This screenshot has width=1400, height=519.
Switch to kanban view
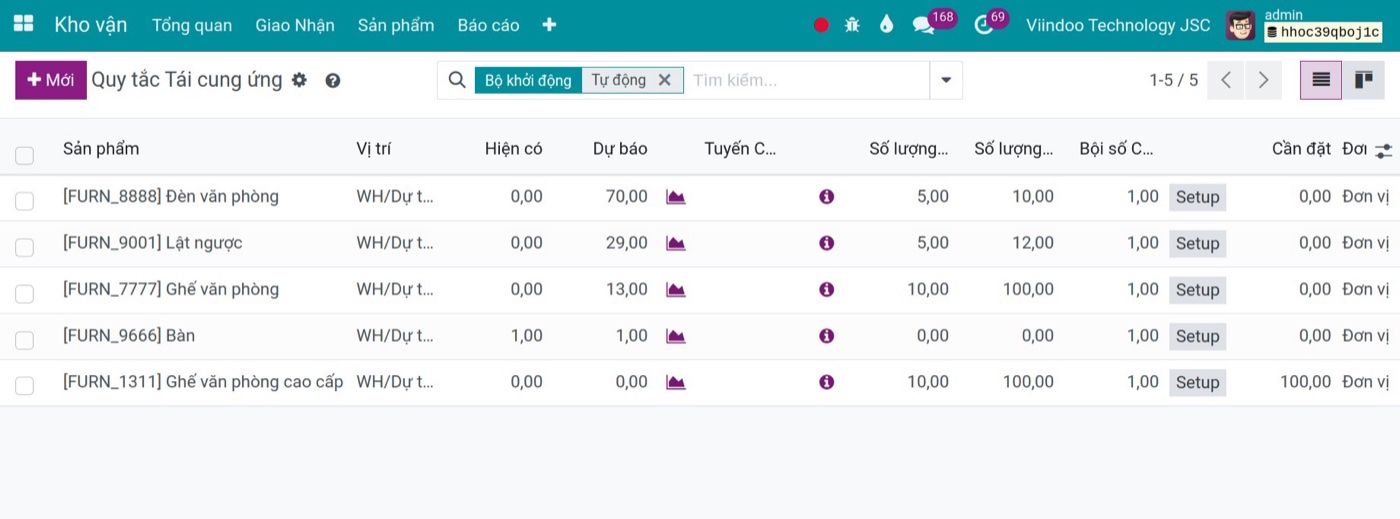[x=1363, y=80]
